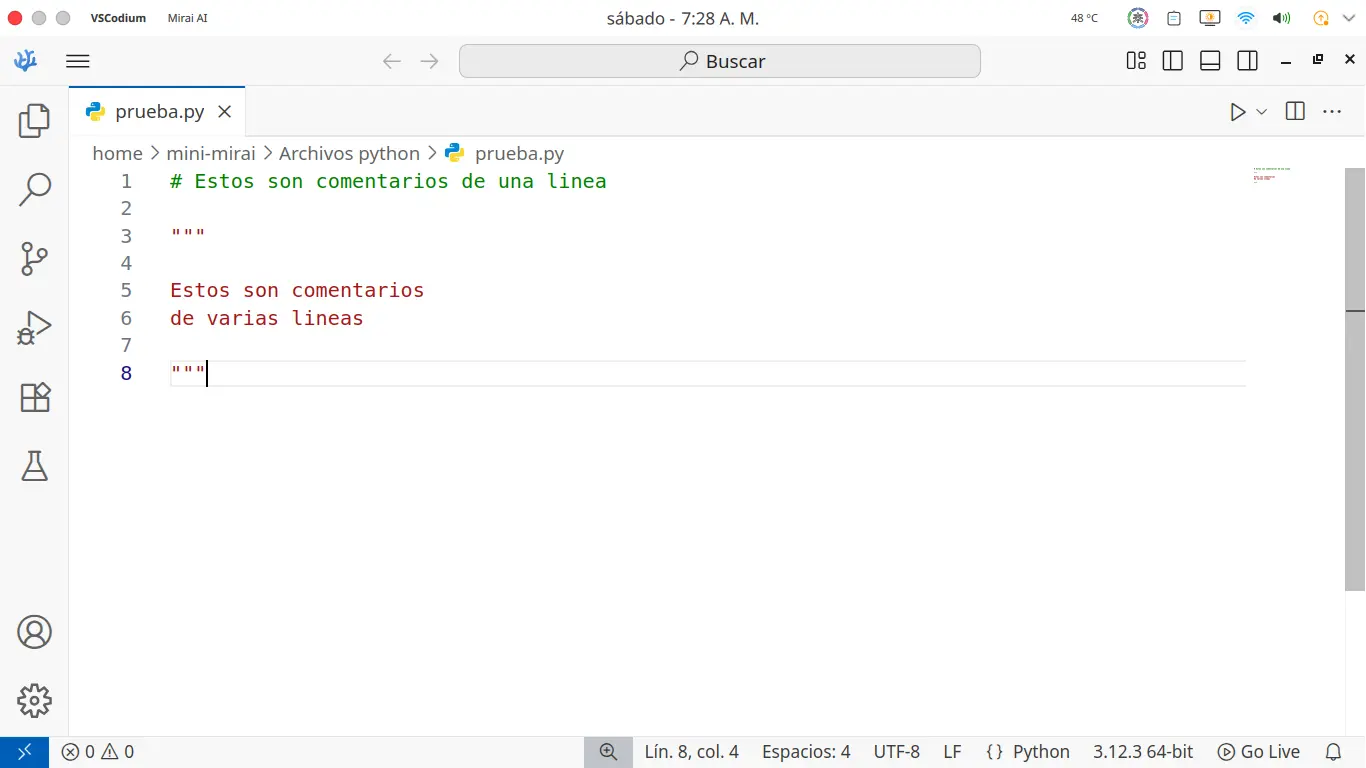Open the Wi-Fi network tray icon

point(1246,18)
